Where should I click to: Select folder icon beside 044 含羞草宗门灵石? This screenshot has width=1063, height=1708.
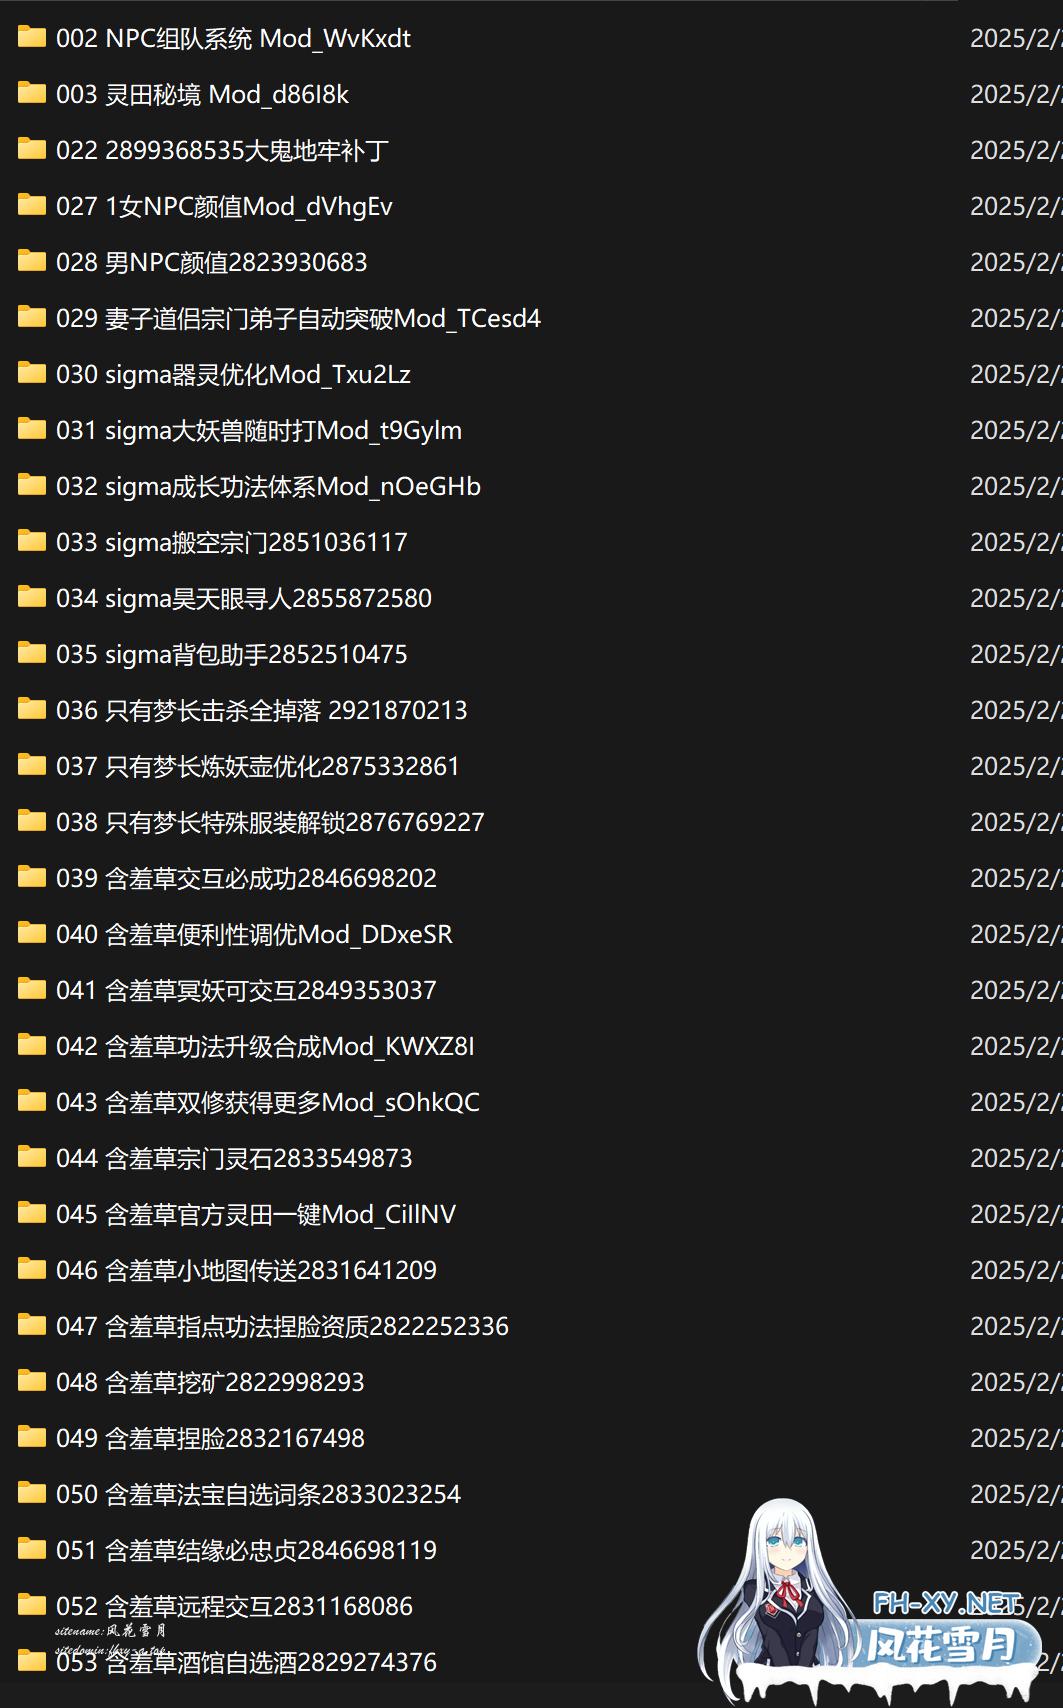click(x=32, y=1158)
